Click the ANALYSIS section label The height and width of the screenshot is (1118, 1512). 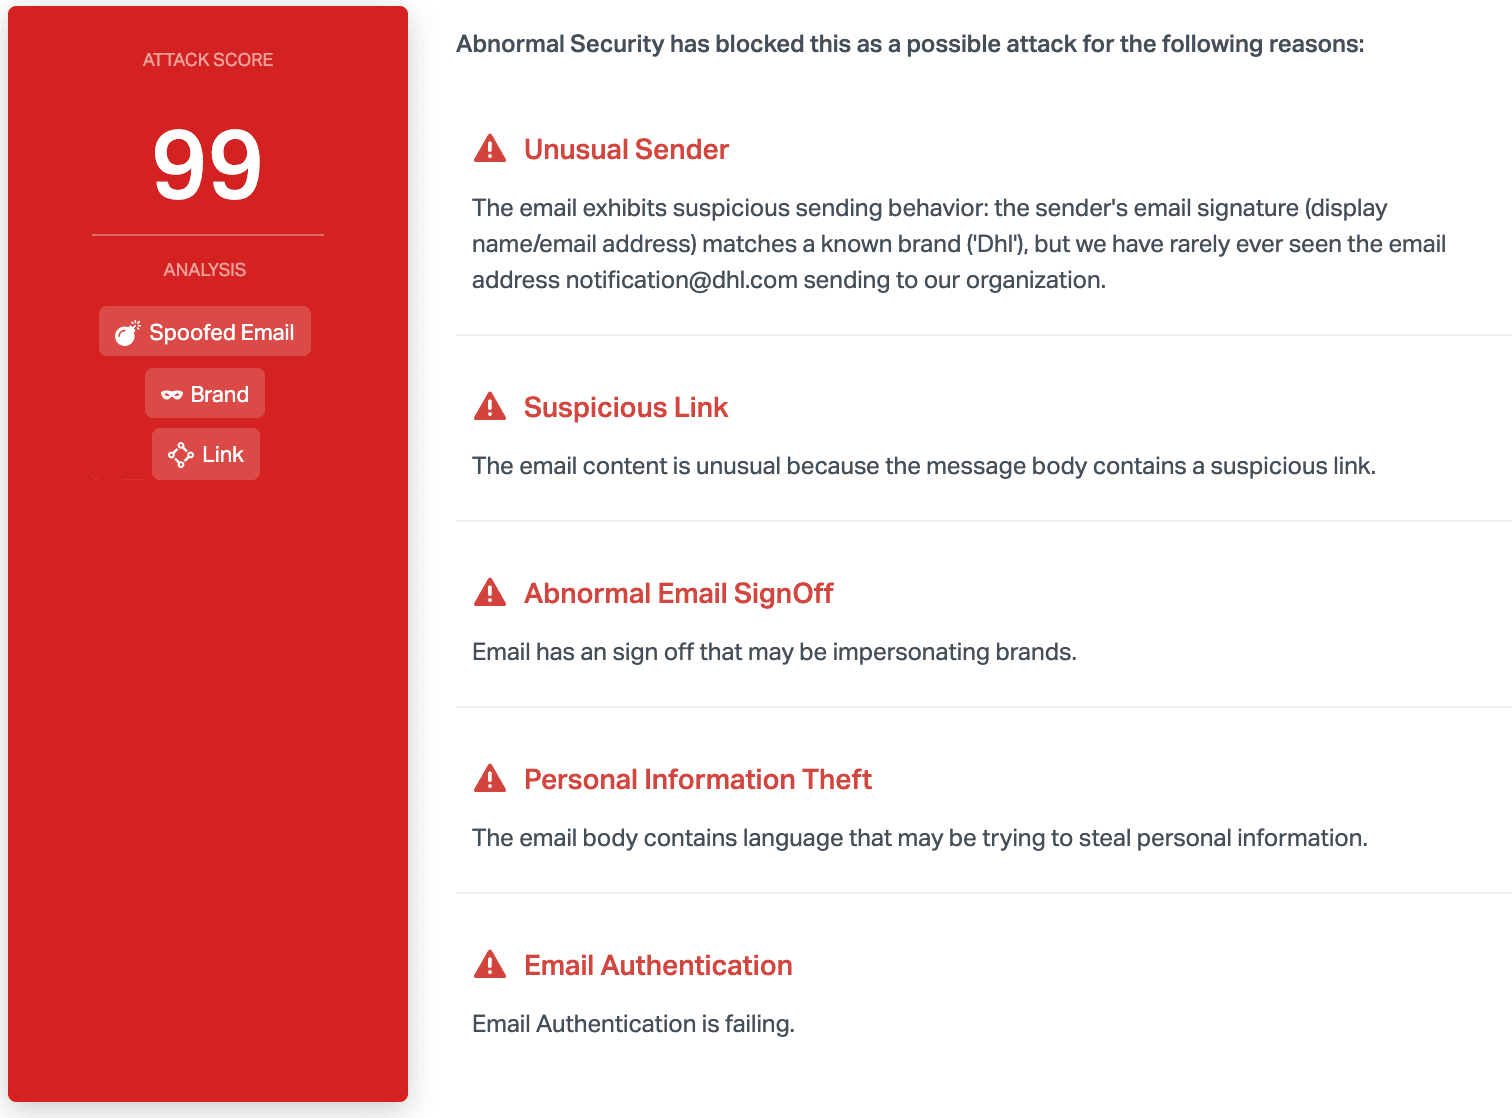click(x=205, y=270)
